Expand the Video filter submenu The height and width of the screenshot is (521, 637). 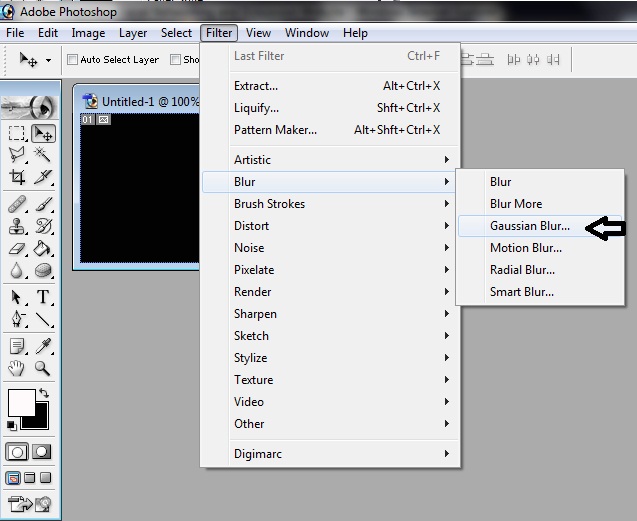click(331, 402)
